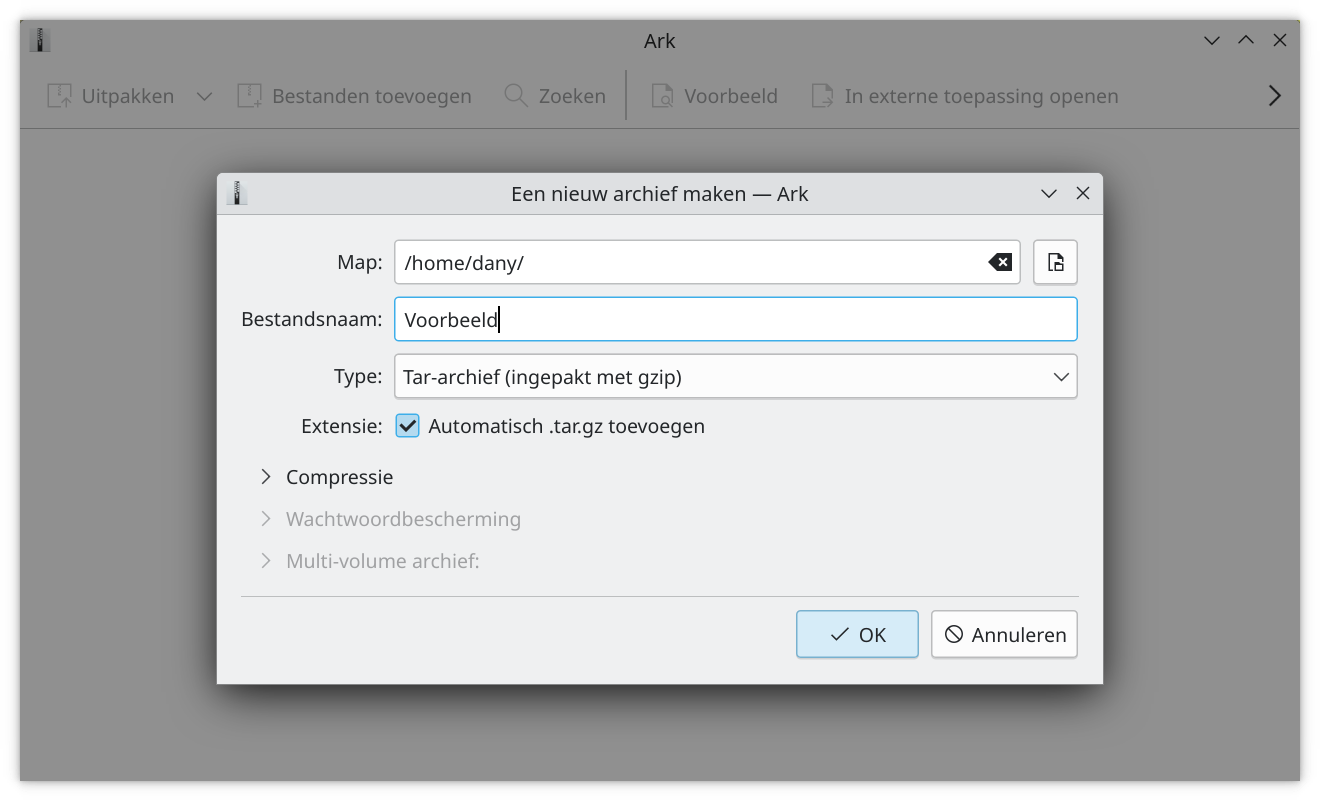1320x801 pixels.
Task: Click In externe toepassing openen
Action: 964,96
